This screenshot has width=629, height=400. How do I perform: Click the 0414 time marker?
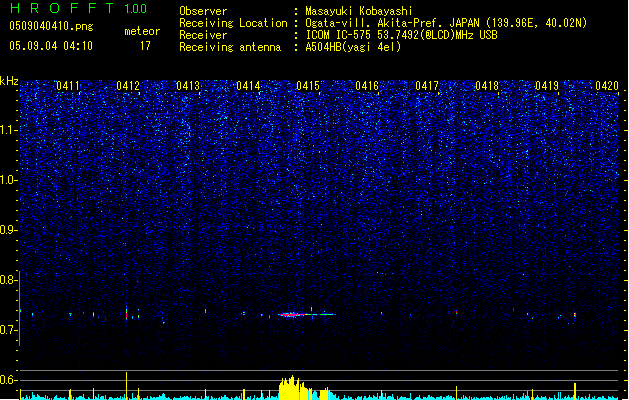coord(248,86)
